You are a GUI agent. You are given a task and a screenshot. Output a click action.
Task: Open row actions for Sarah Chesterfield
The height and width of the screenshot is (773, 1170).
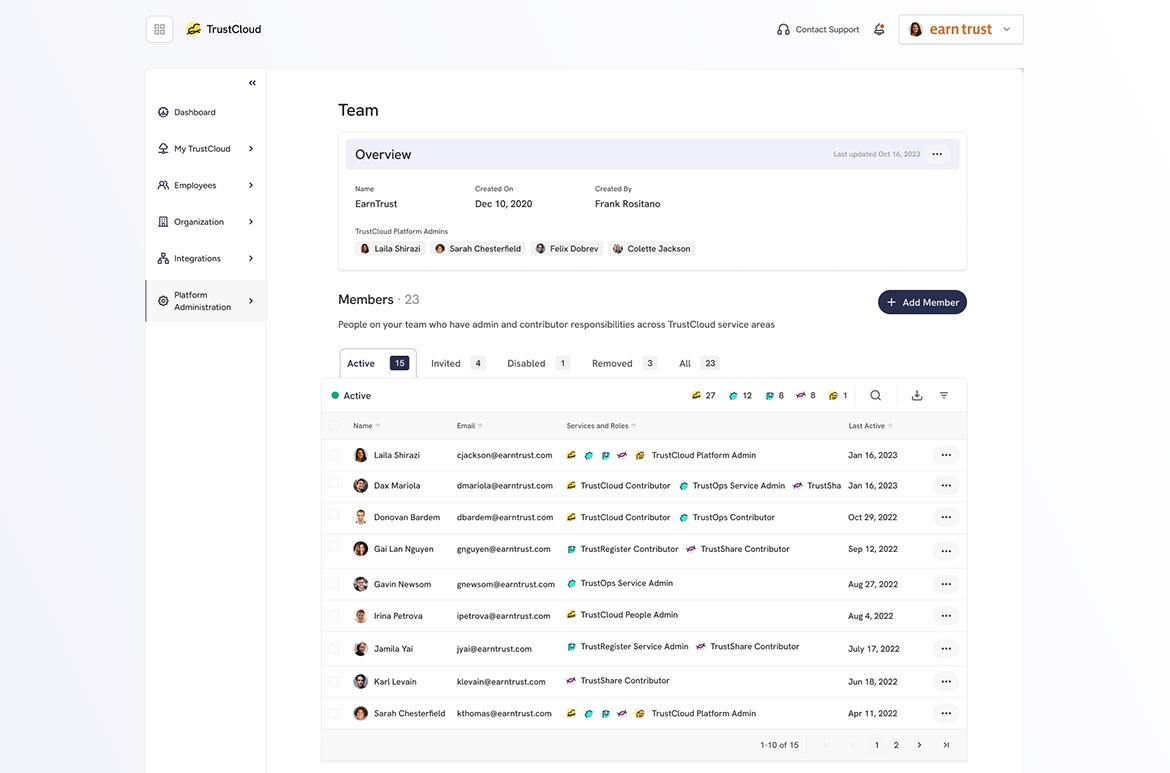946,713
